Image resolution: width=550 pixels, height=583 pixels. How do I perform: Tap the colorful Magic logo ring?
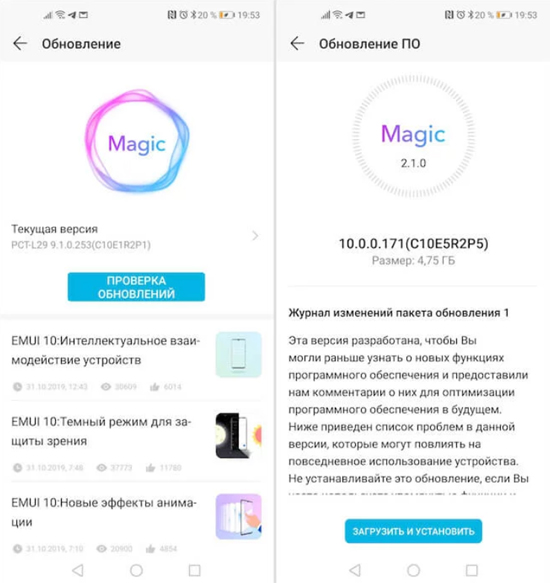[137, 142]
